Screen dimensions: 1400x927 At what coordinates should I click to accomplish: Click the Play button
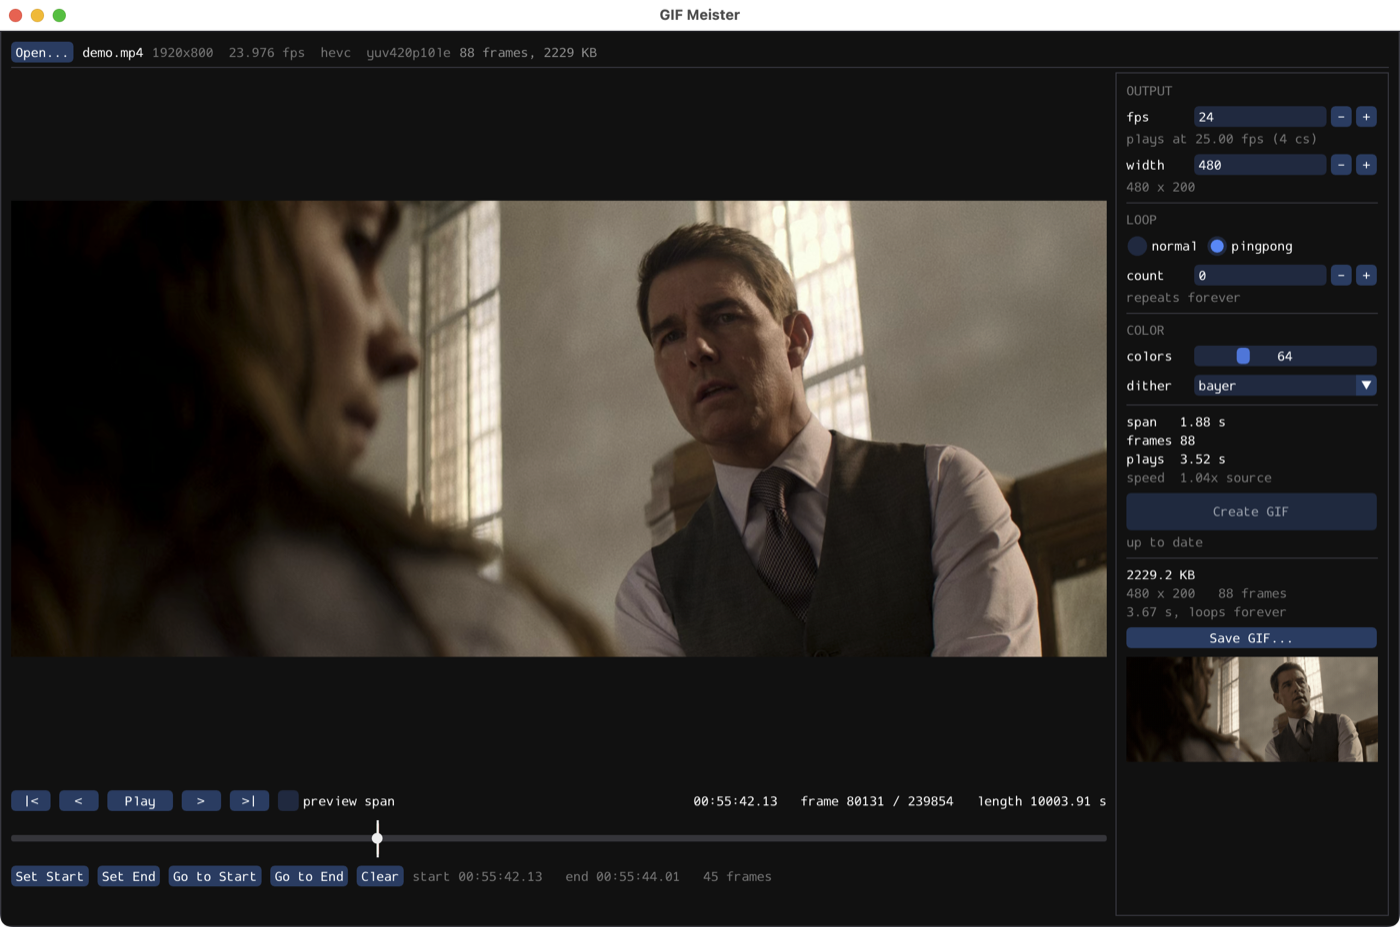pyautogui.click(x=140, y=801)
